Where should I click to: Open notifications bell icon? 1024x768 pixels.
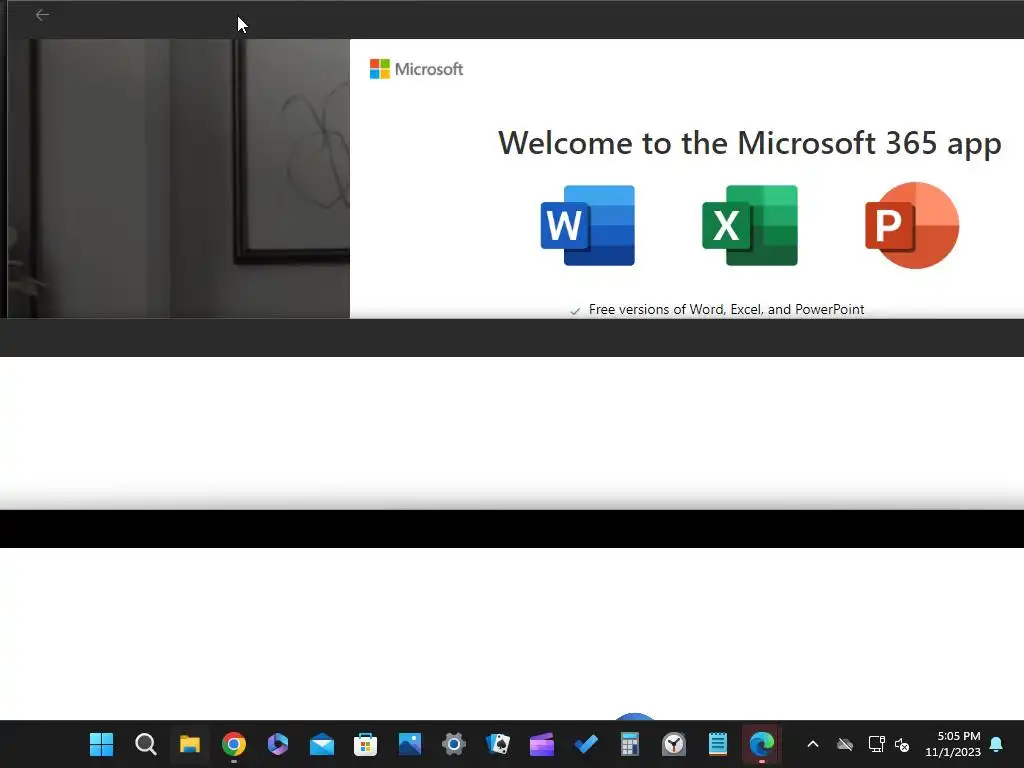[997, 744]
